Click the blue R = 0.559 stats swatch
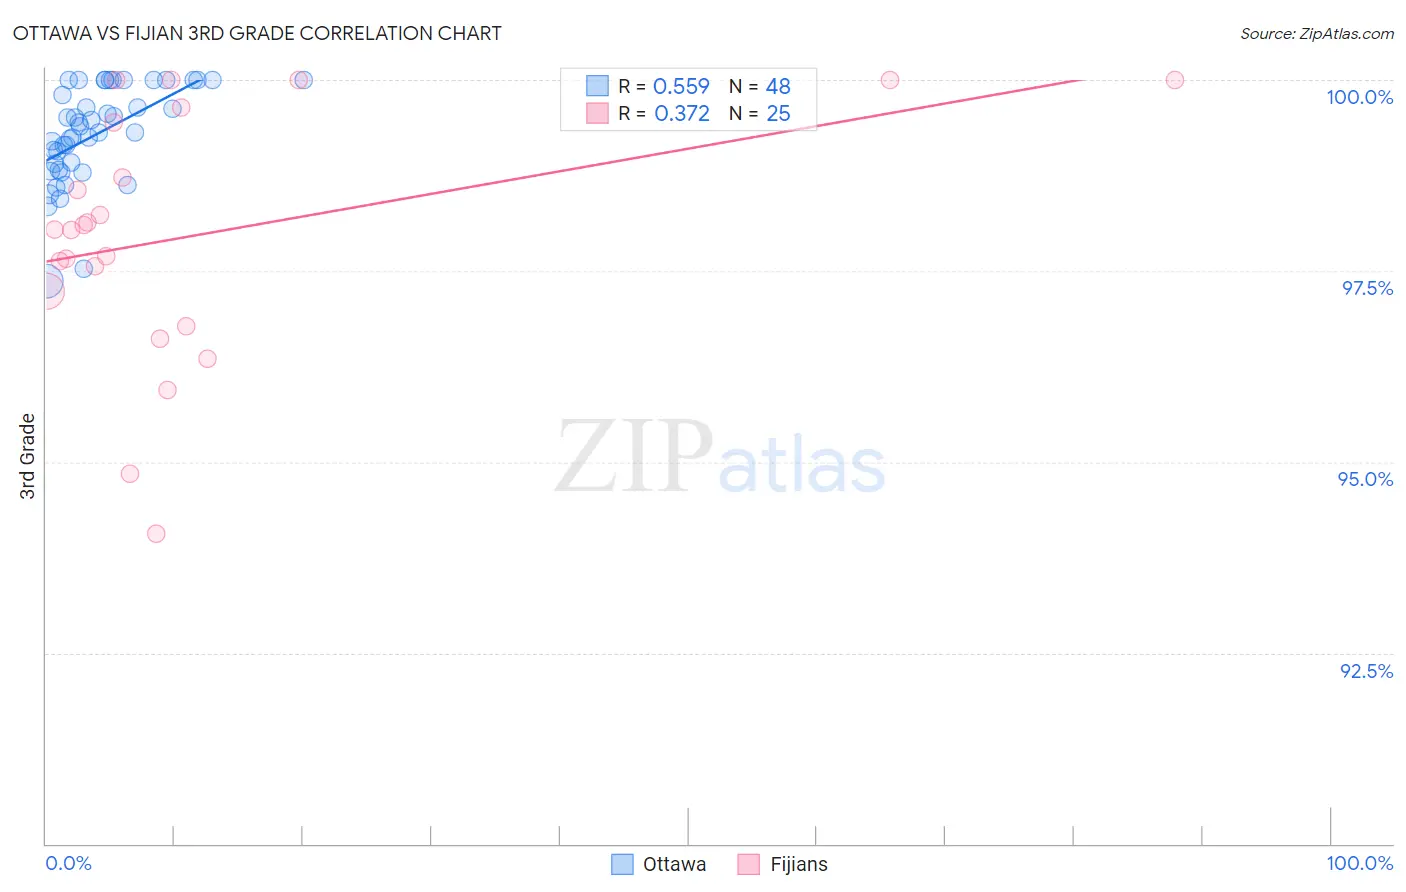Screen dimensions: 1406x892 tap(597, 86)
